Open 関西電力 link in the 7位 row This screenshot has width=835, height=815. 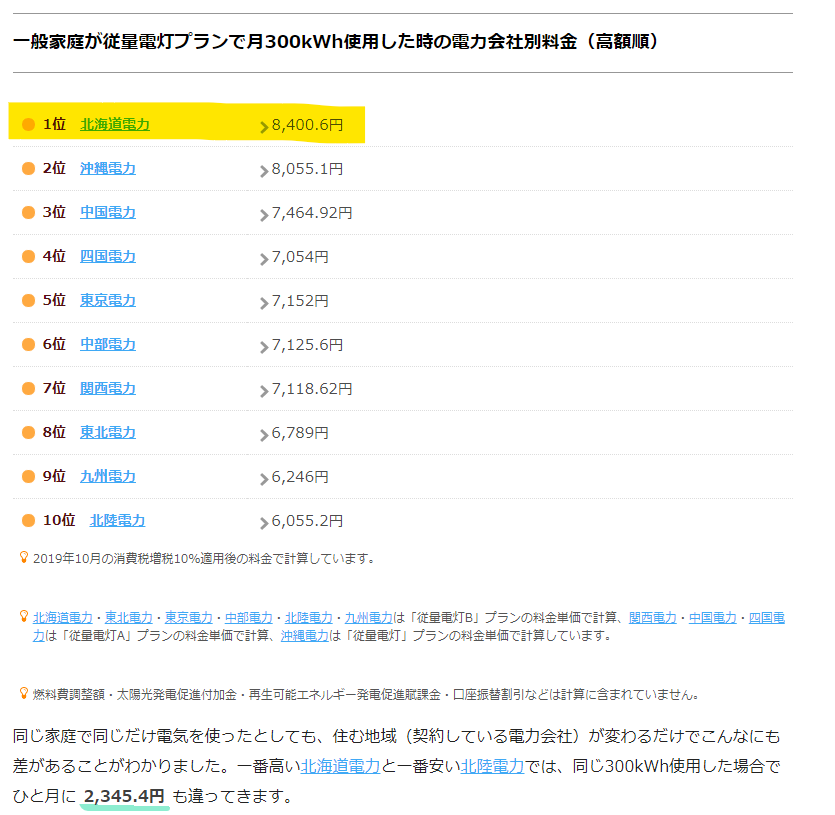108,388
